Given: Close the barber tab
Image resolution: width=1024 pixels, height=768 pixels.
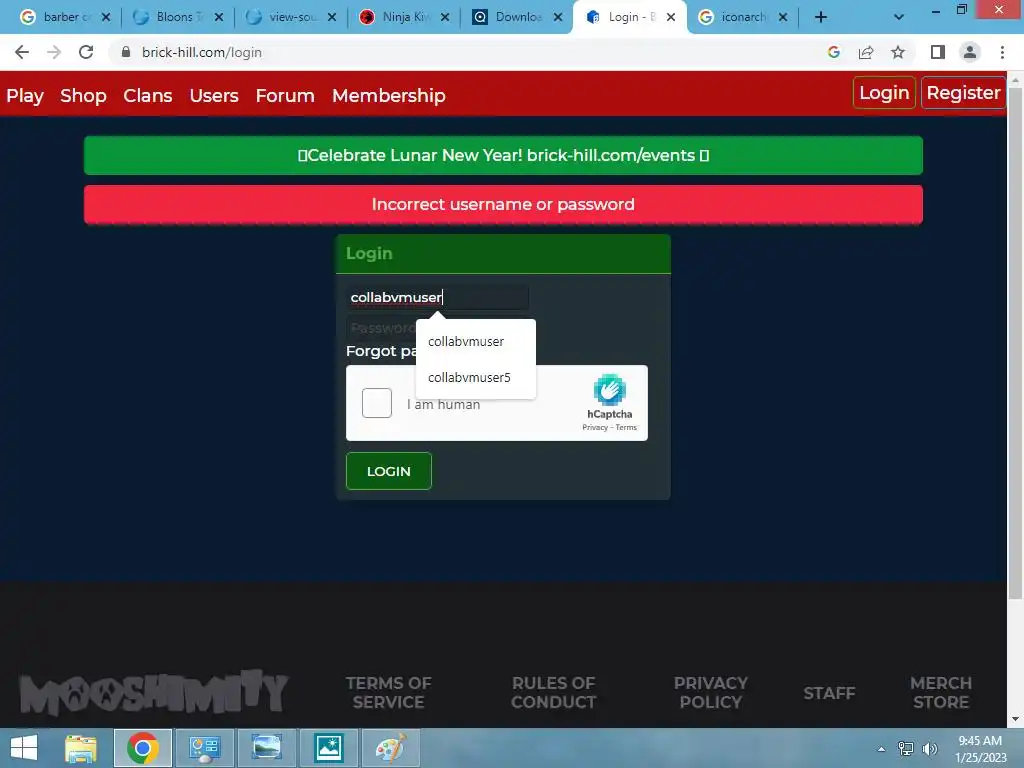Looking at the screenshot, I should point(106,17).
